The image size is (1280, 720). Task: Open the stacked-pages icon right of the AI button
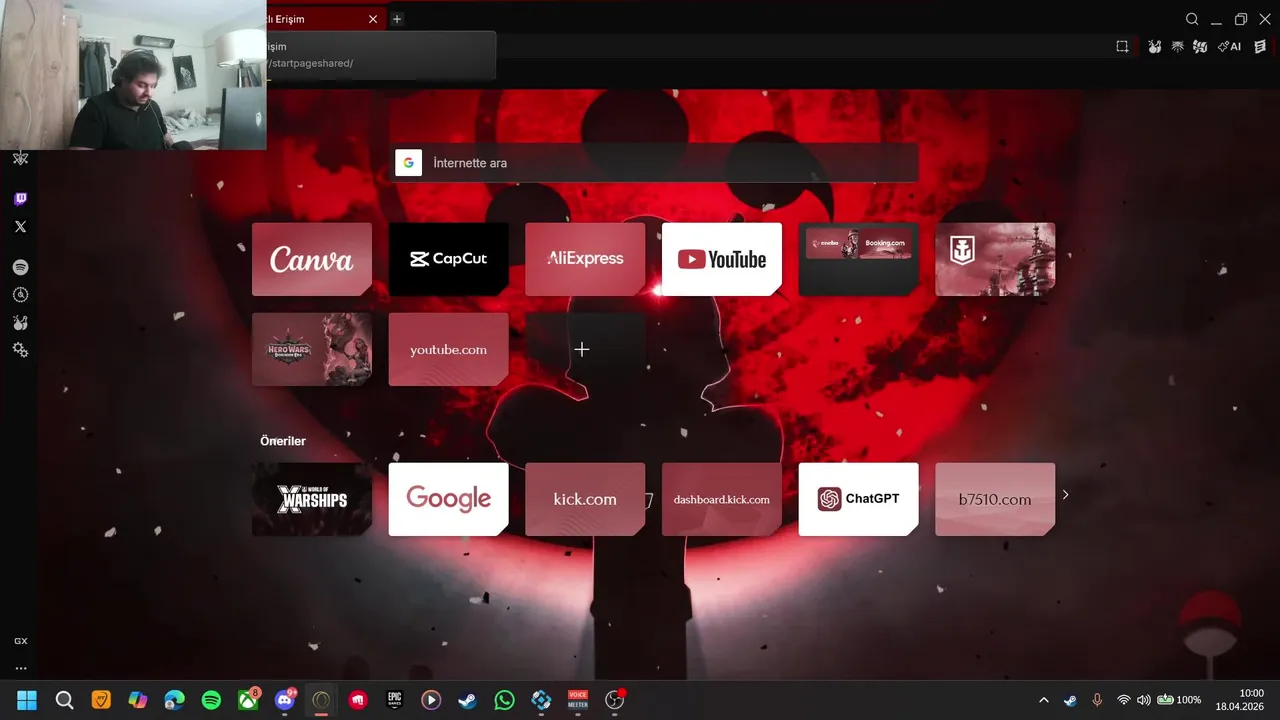(x=1259, y=46)
